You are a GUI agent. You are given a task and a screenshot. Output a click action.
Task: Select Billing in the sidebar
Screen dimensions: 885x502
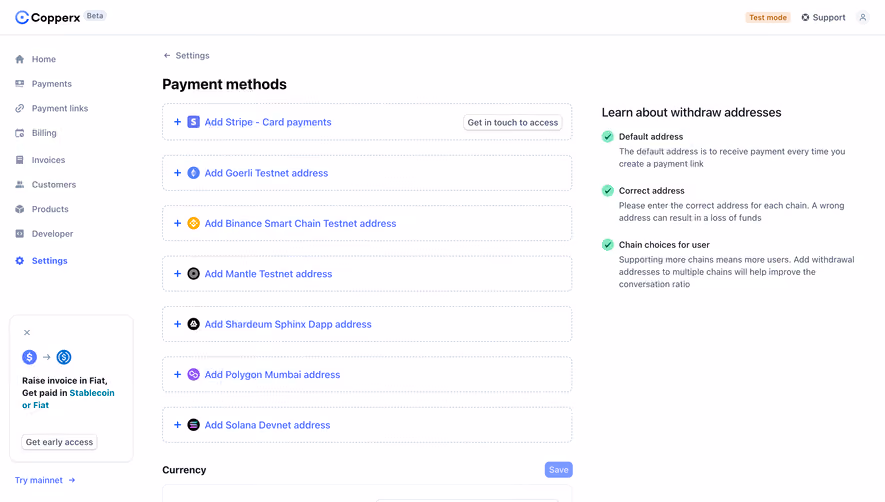click(x=44, y=133)
